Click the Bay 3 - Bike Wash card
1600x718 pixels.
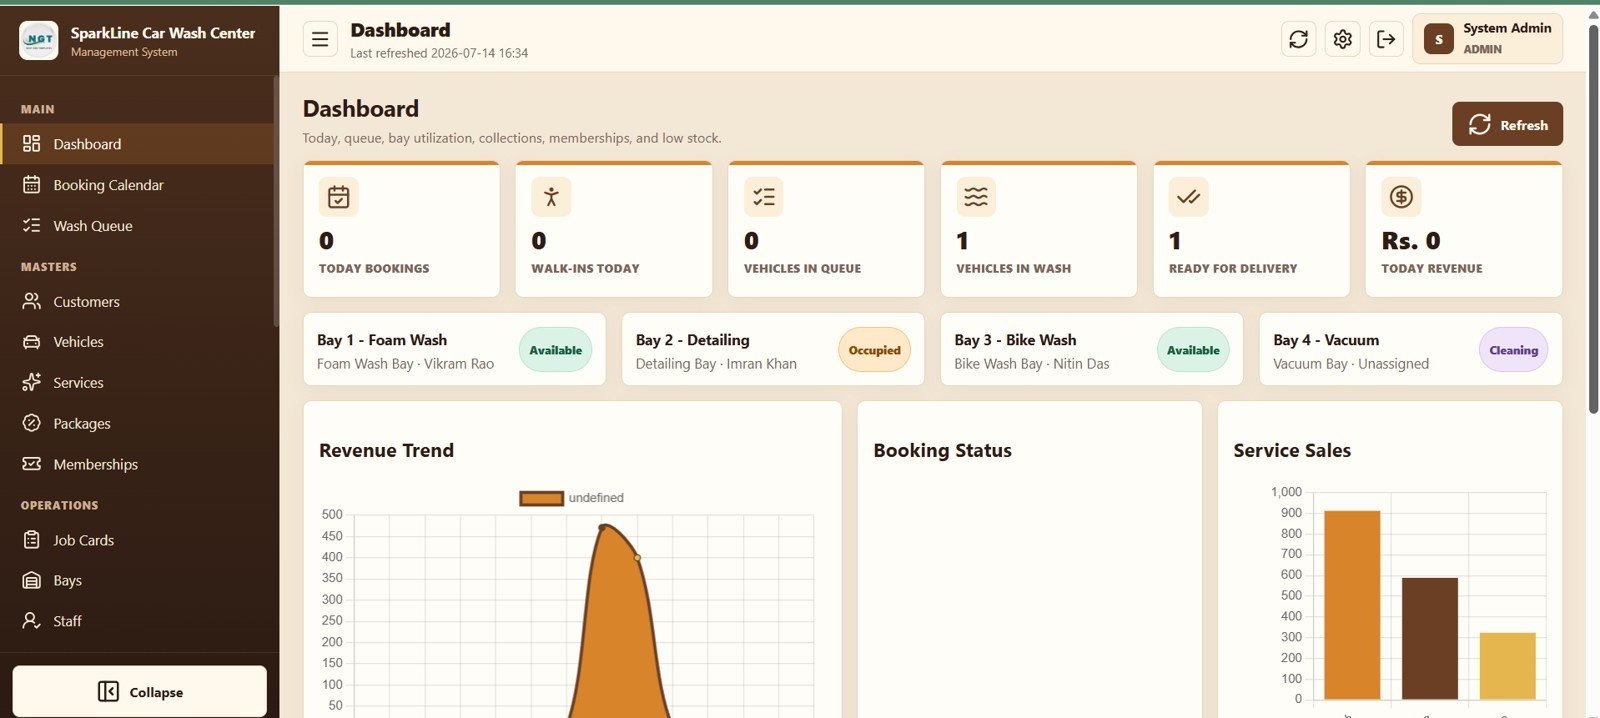coord(1091,349)
